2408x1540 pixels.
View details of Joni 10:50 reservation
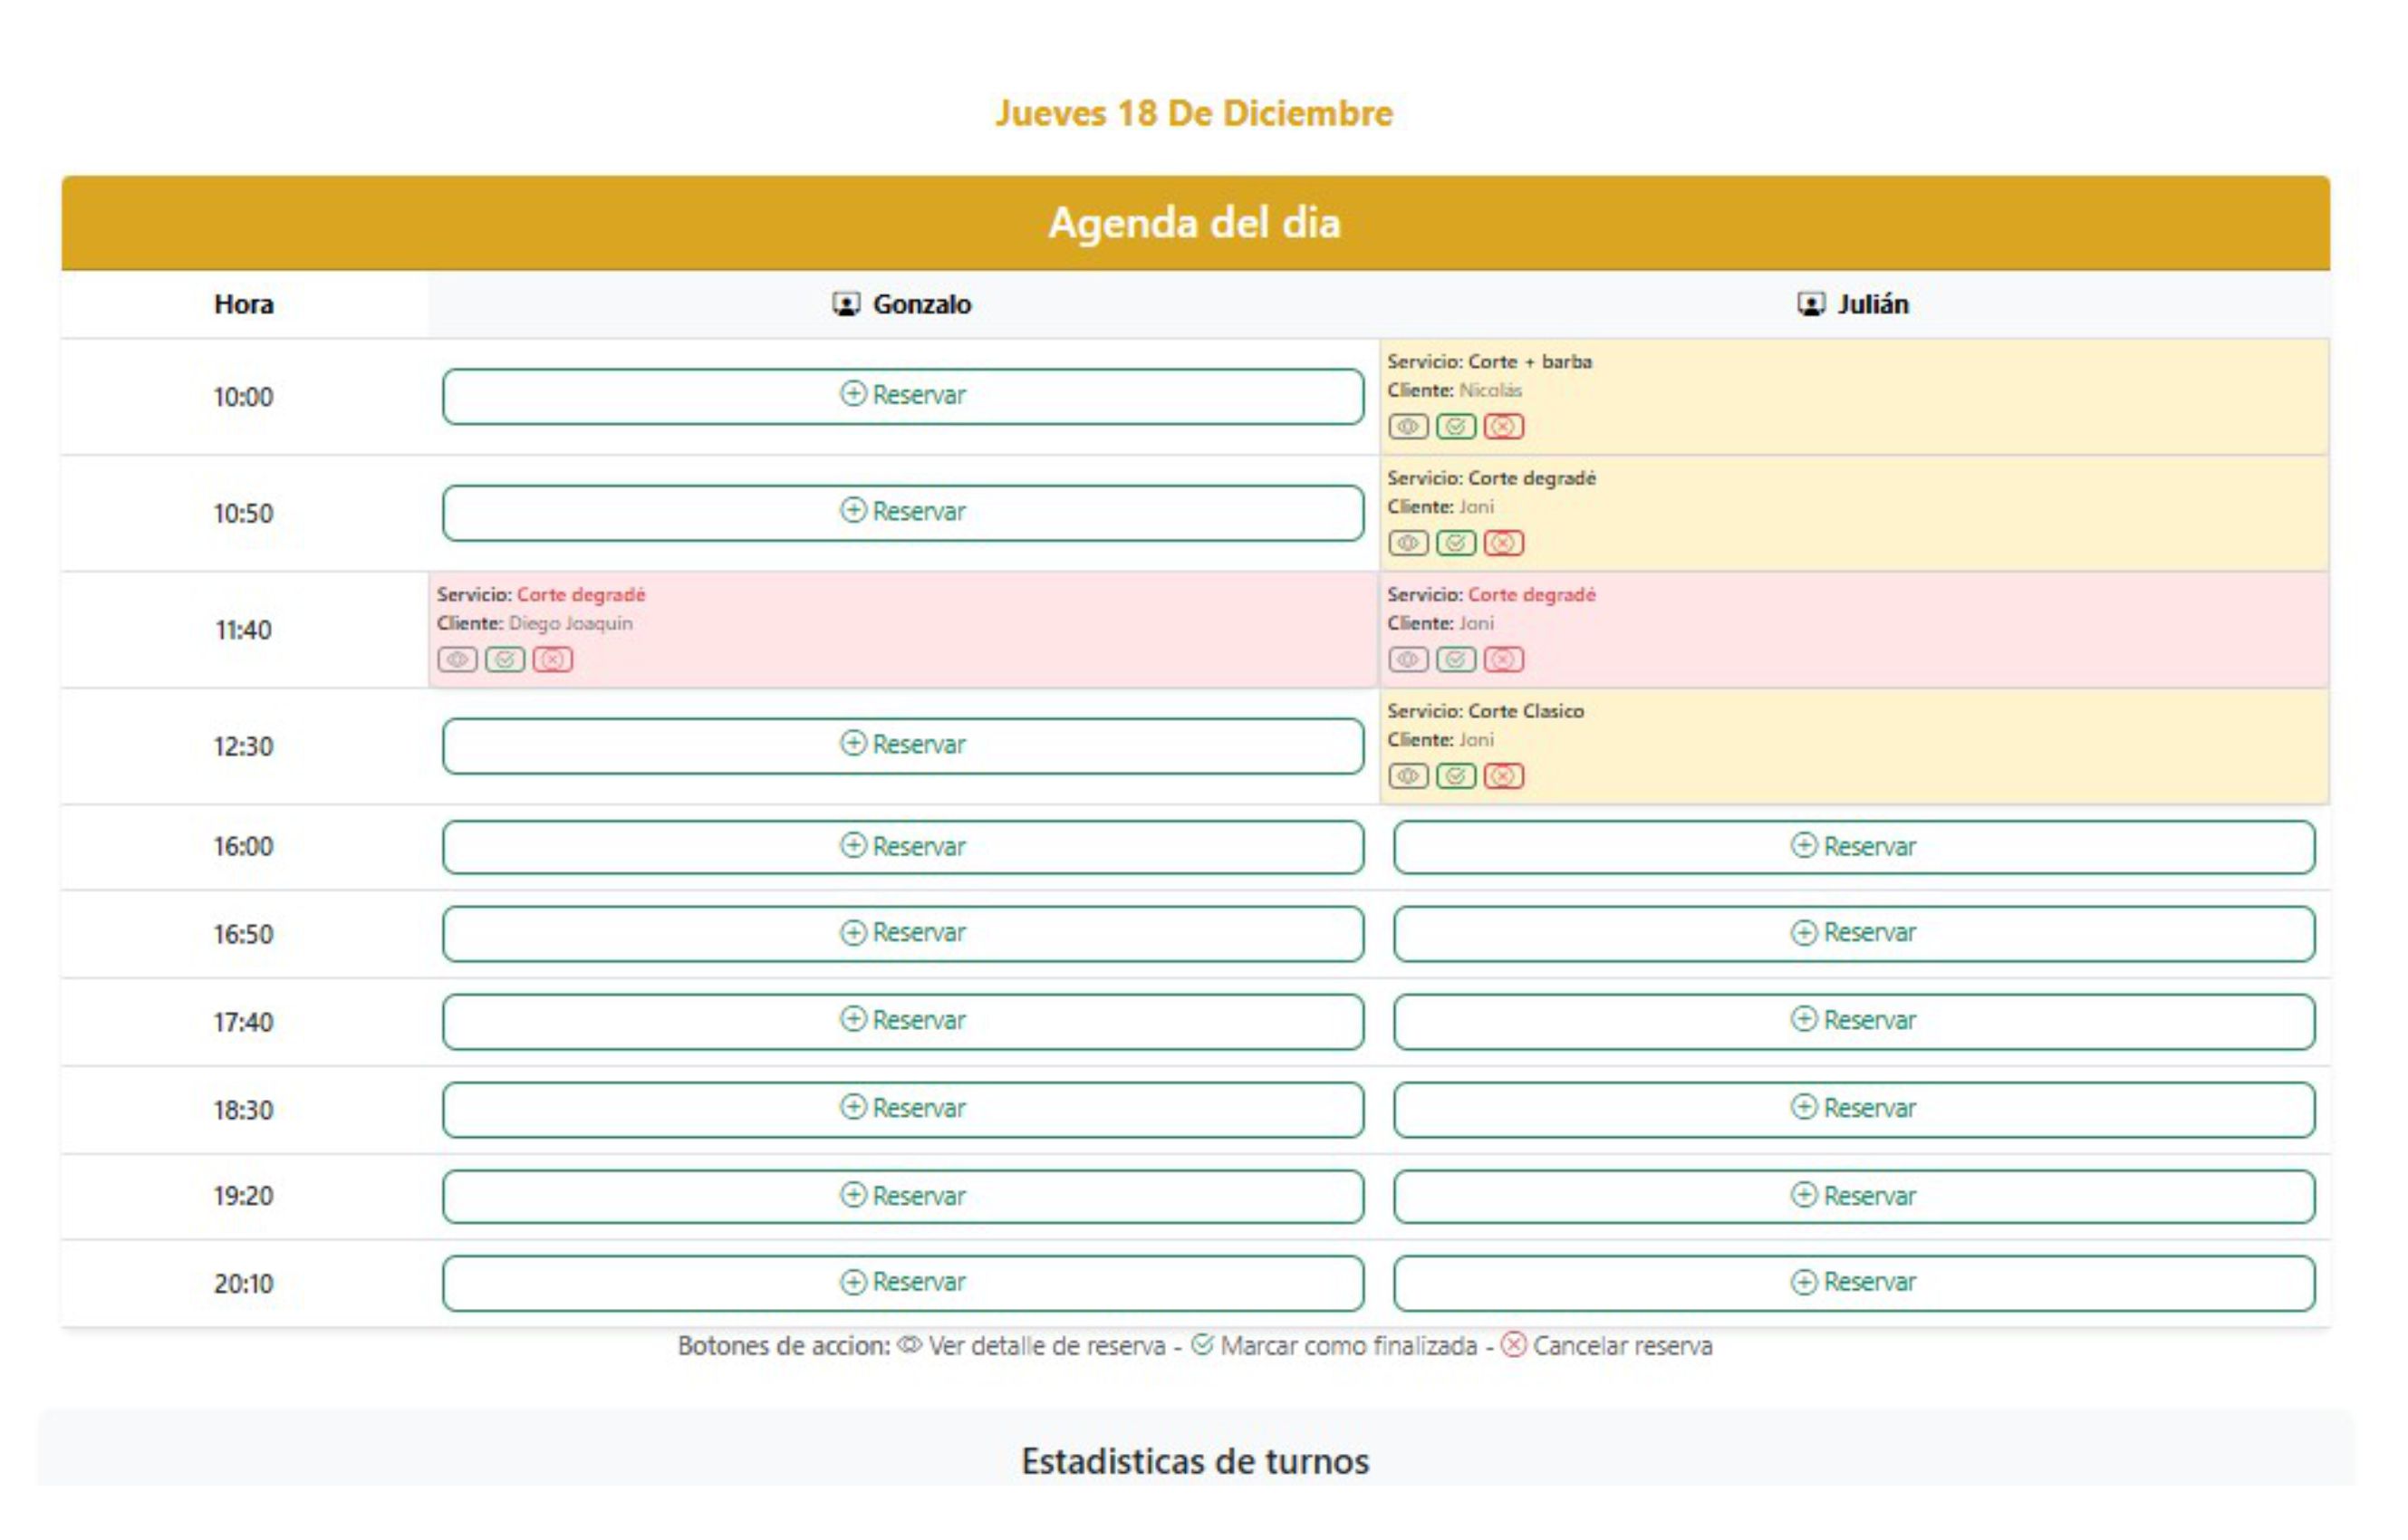coord(1407,543)
